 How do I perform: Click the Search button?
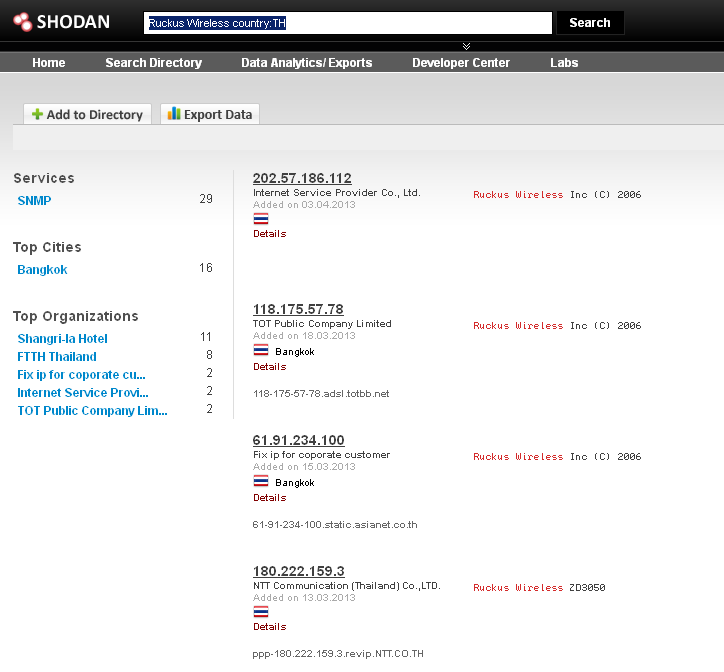(x=590, y=23)
